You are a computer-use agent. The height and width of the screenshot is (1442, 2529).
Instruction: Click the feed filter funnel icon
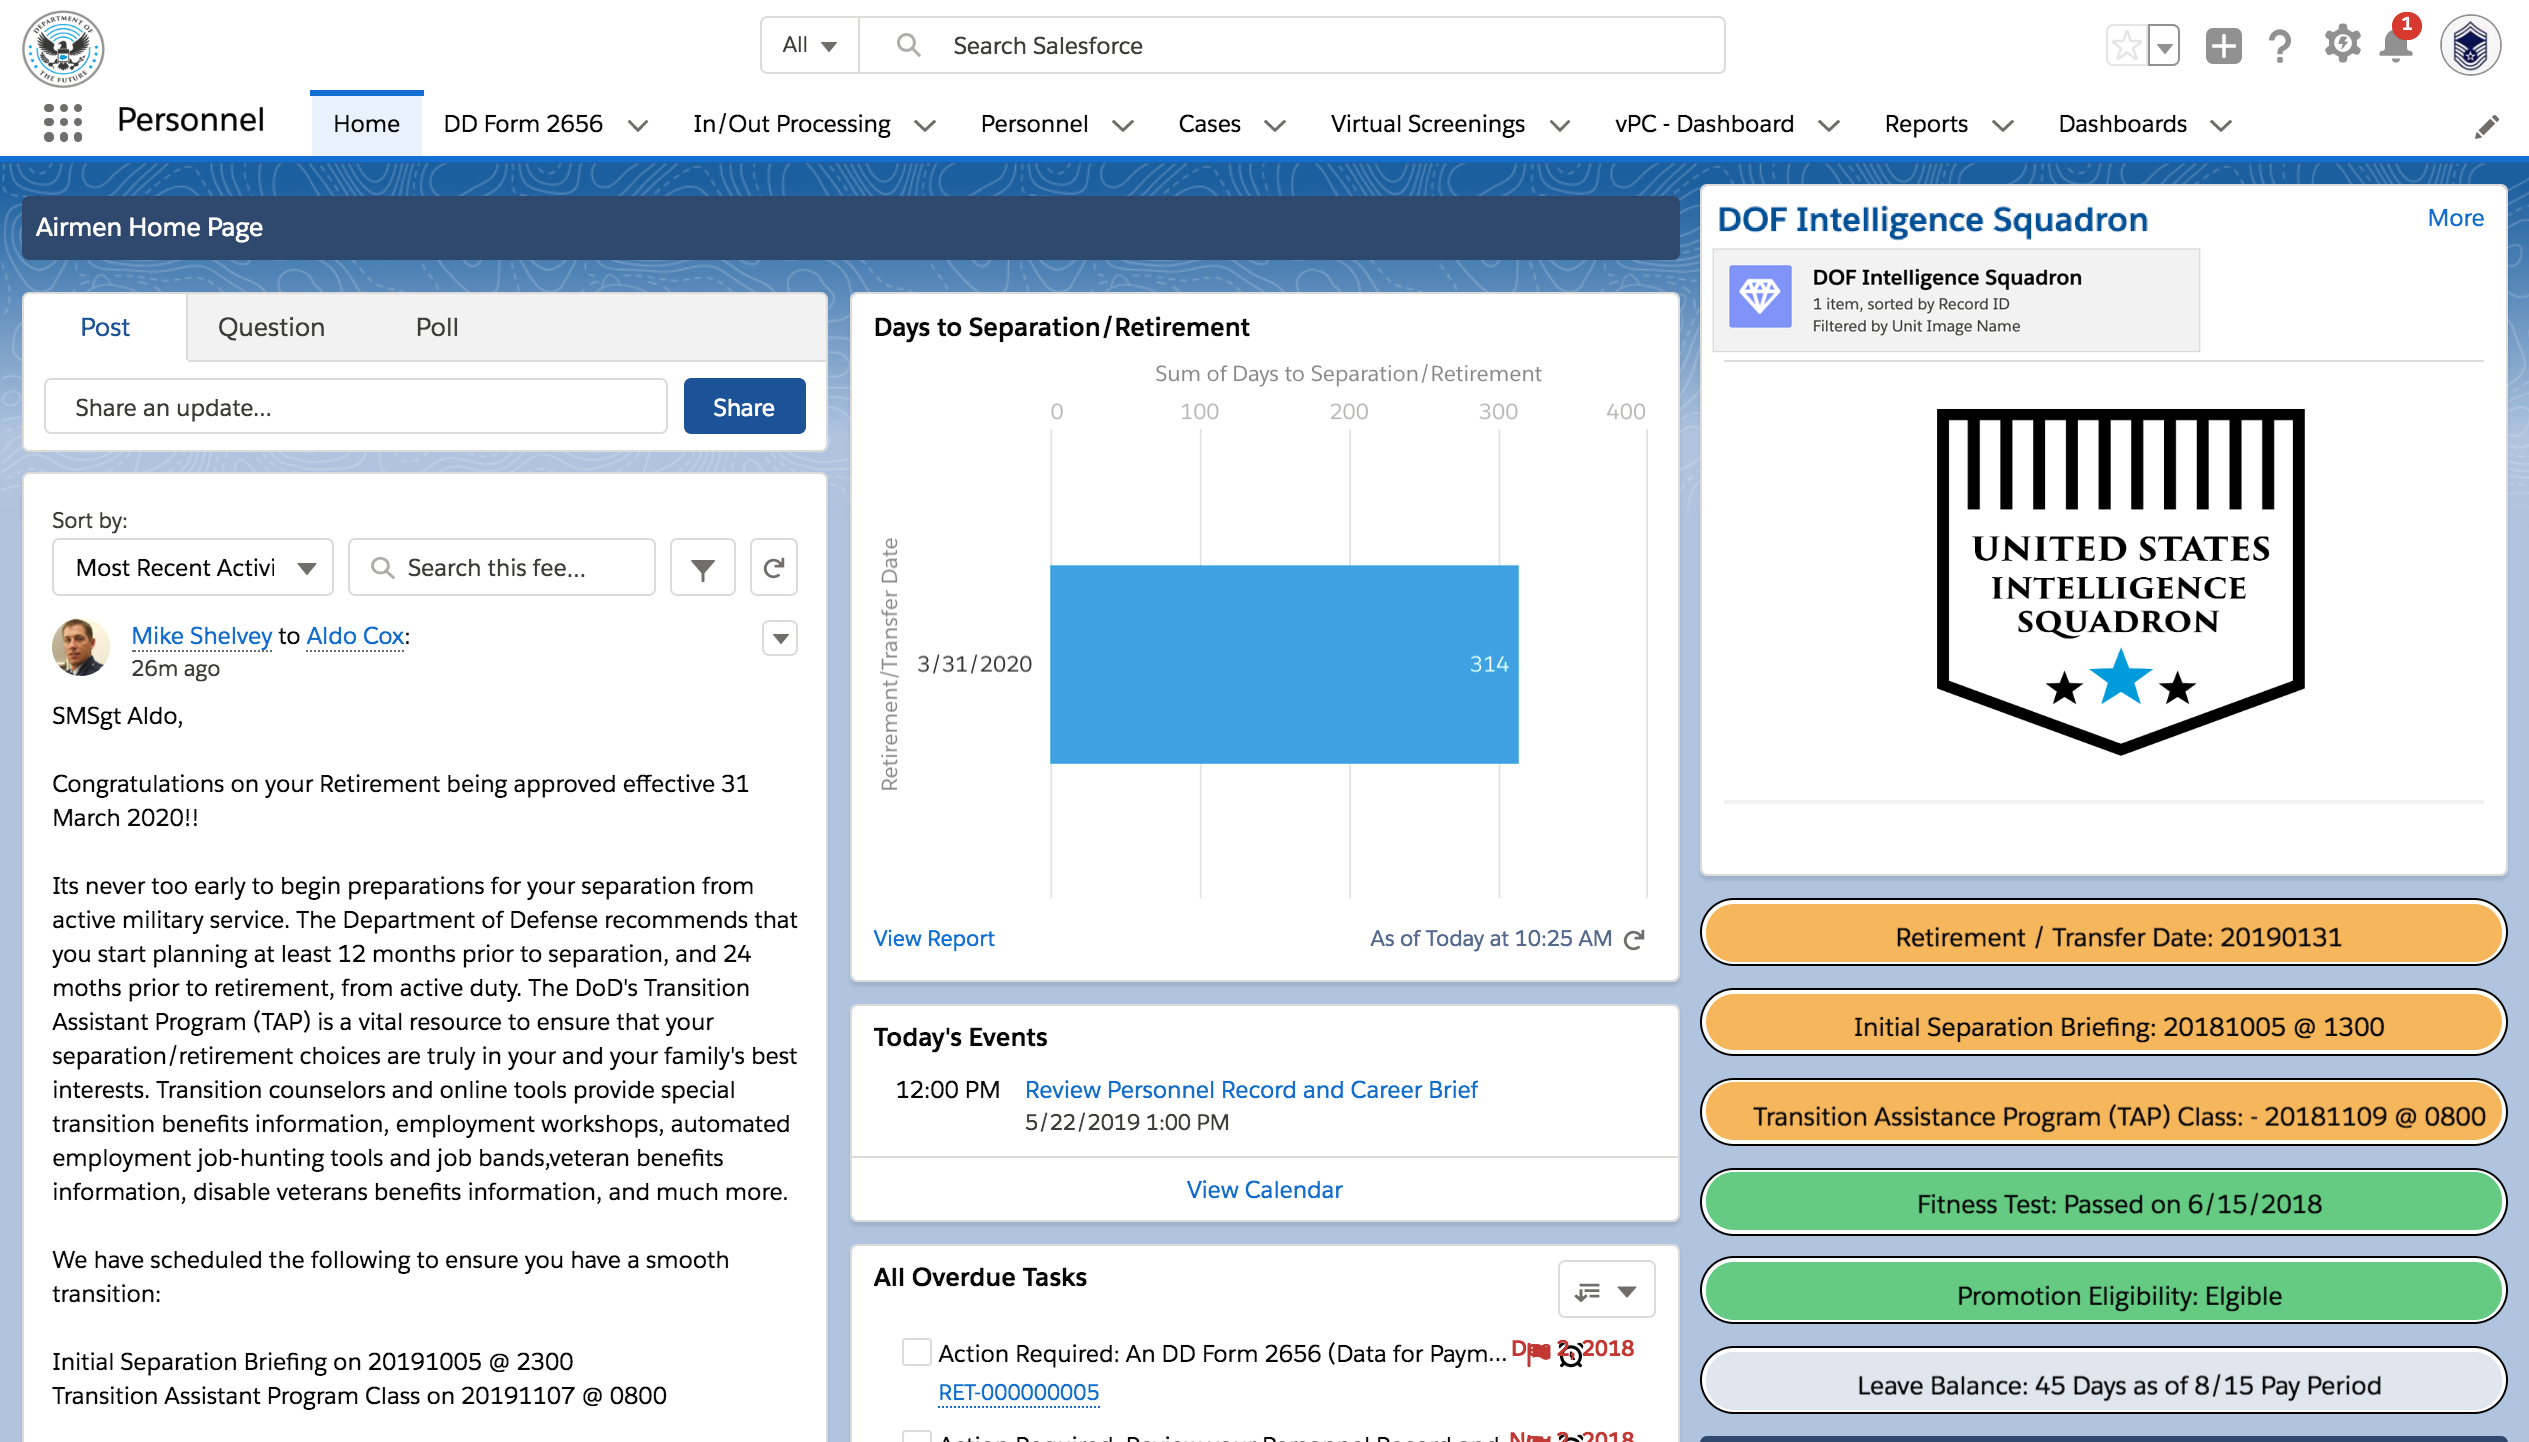(x=702, y=568)
